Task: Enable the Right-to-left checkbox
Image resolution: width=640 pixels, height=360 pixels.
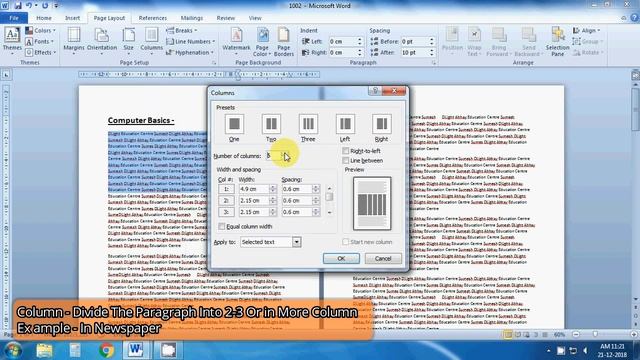Action: coord(346,151)
